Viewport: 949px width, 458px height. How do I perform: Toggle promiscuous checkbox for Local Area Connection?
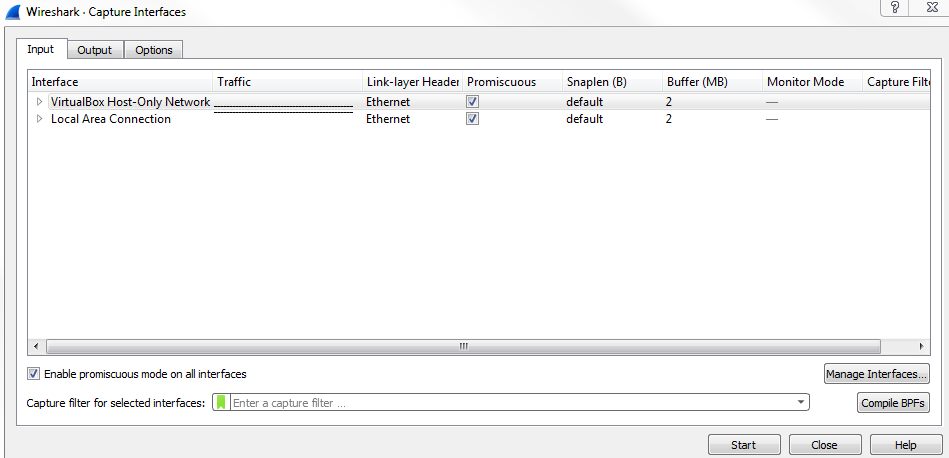tap(473, 119)
